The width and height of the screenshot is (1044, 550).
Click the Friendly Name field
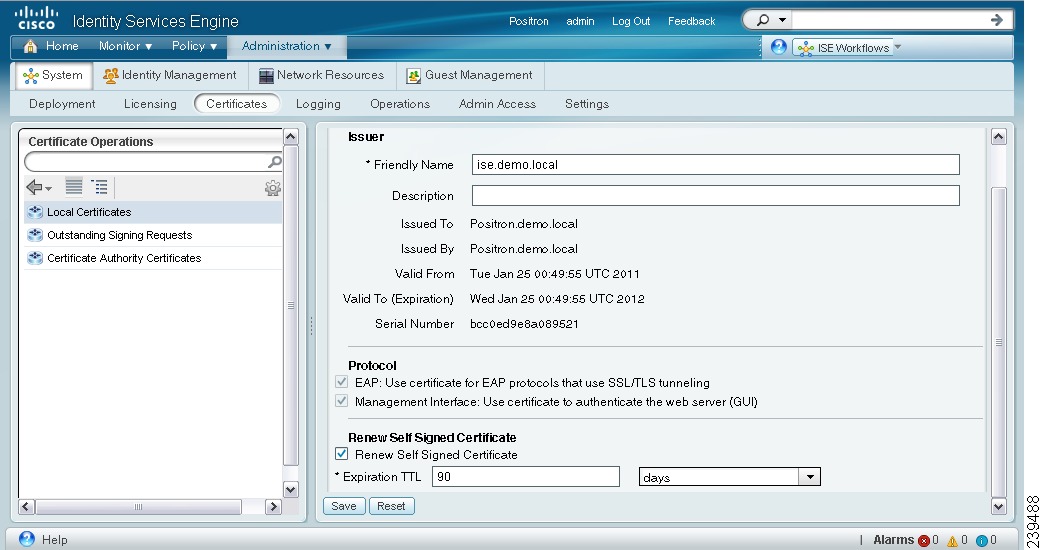[716, 164]
